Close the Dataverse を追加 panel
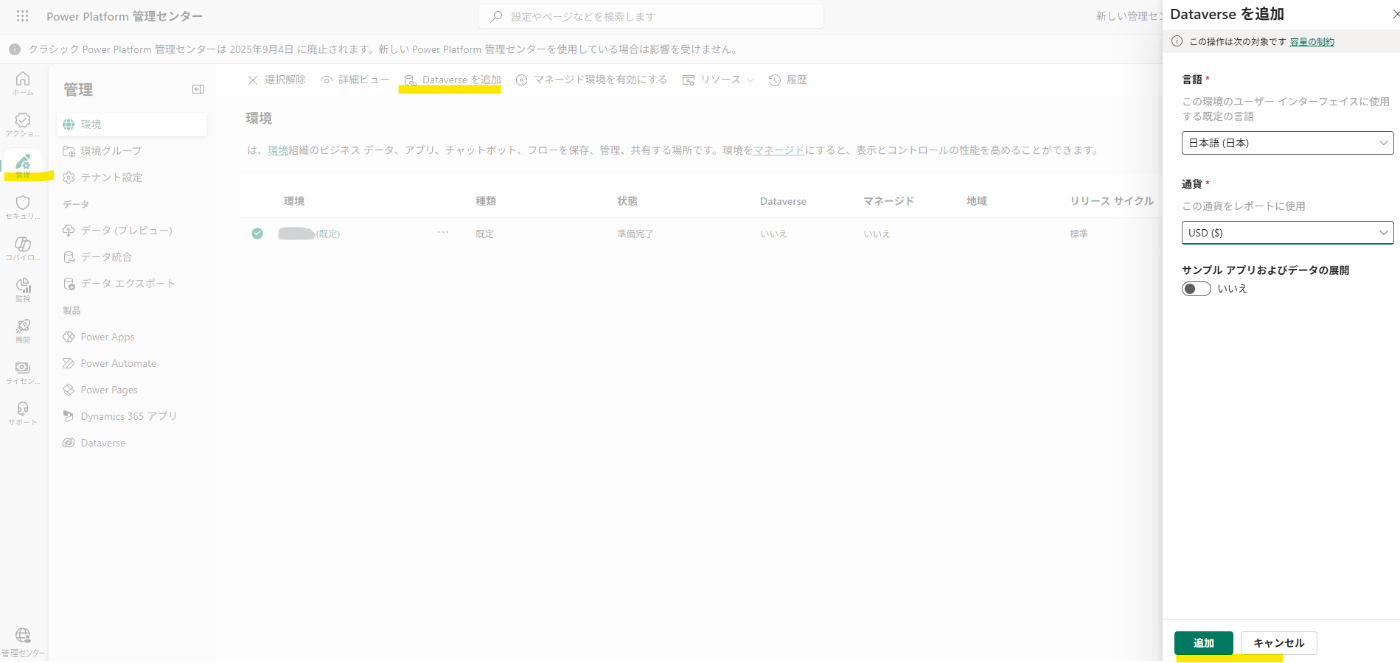Image resolution: width=1400 pixels, height=663 pixels. coord(1396,14)
